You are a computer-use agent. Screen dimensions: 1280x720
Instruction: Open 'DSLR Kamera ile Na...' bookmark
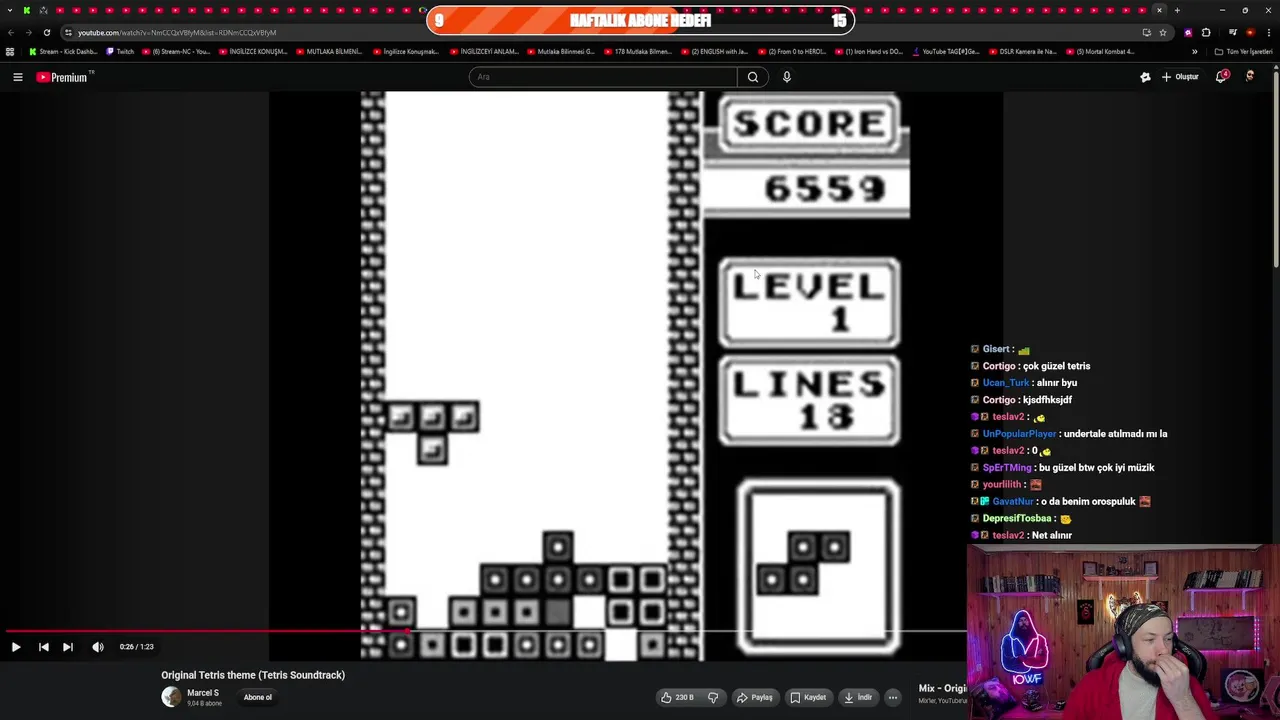[x=1023, y=51]
